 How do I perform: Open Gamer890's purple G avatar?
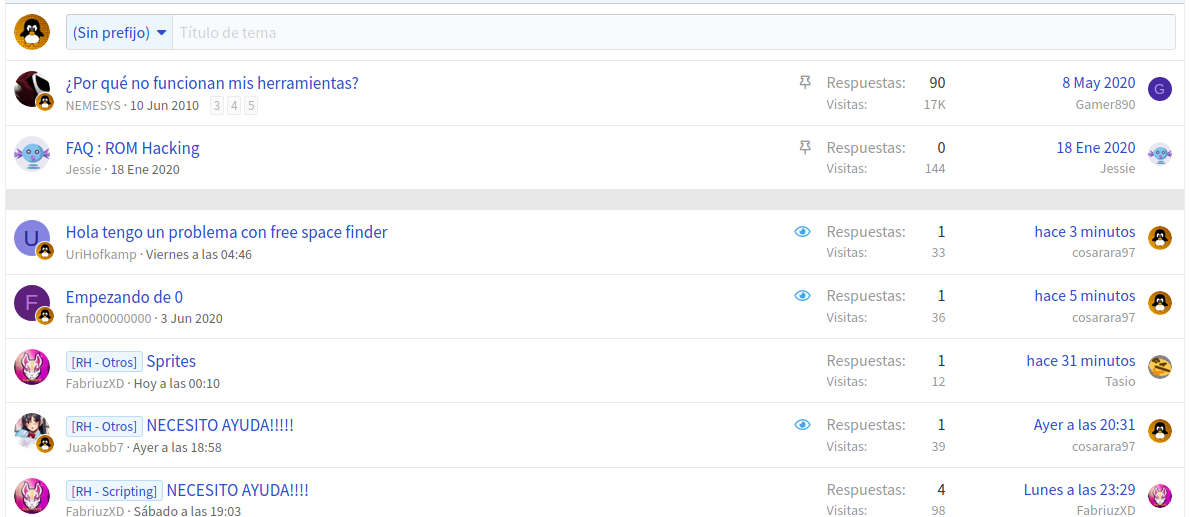[1159, 89]
